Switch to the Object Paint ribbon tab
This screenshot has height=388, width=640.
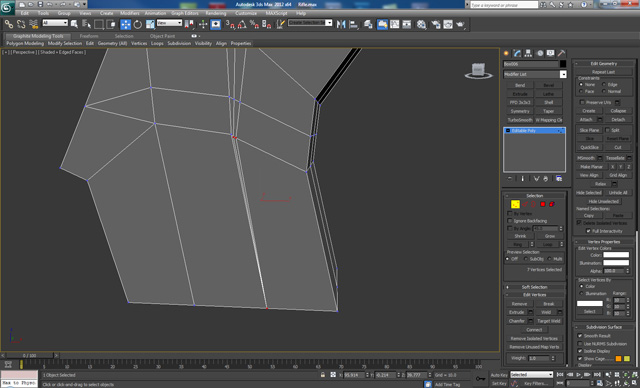(162, 36)
